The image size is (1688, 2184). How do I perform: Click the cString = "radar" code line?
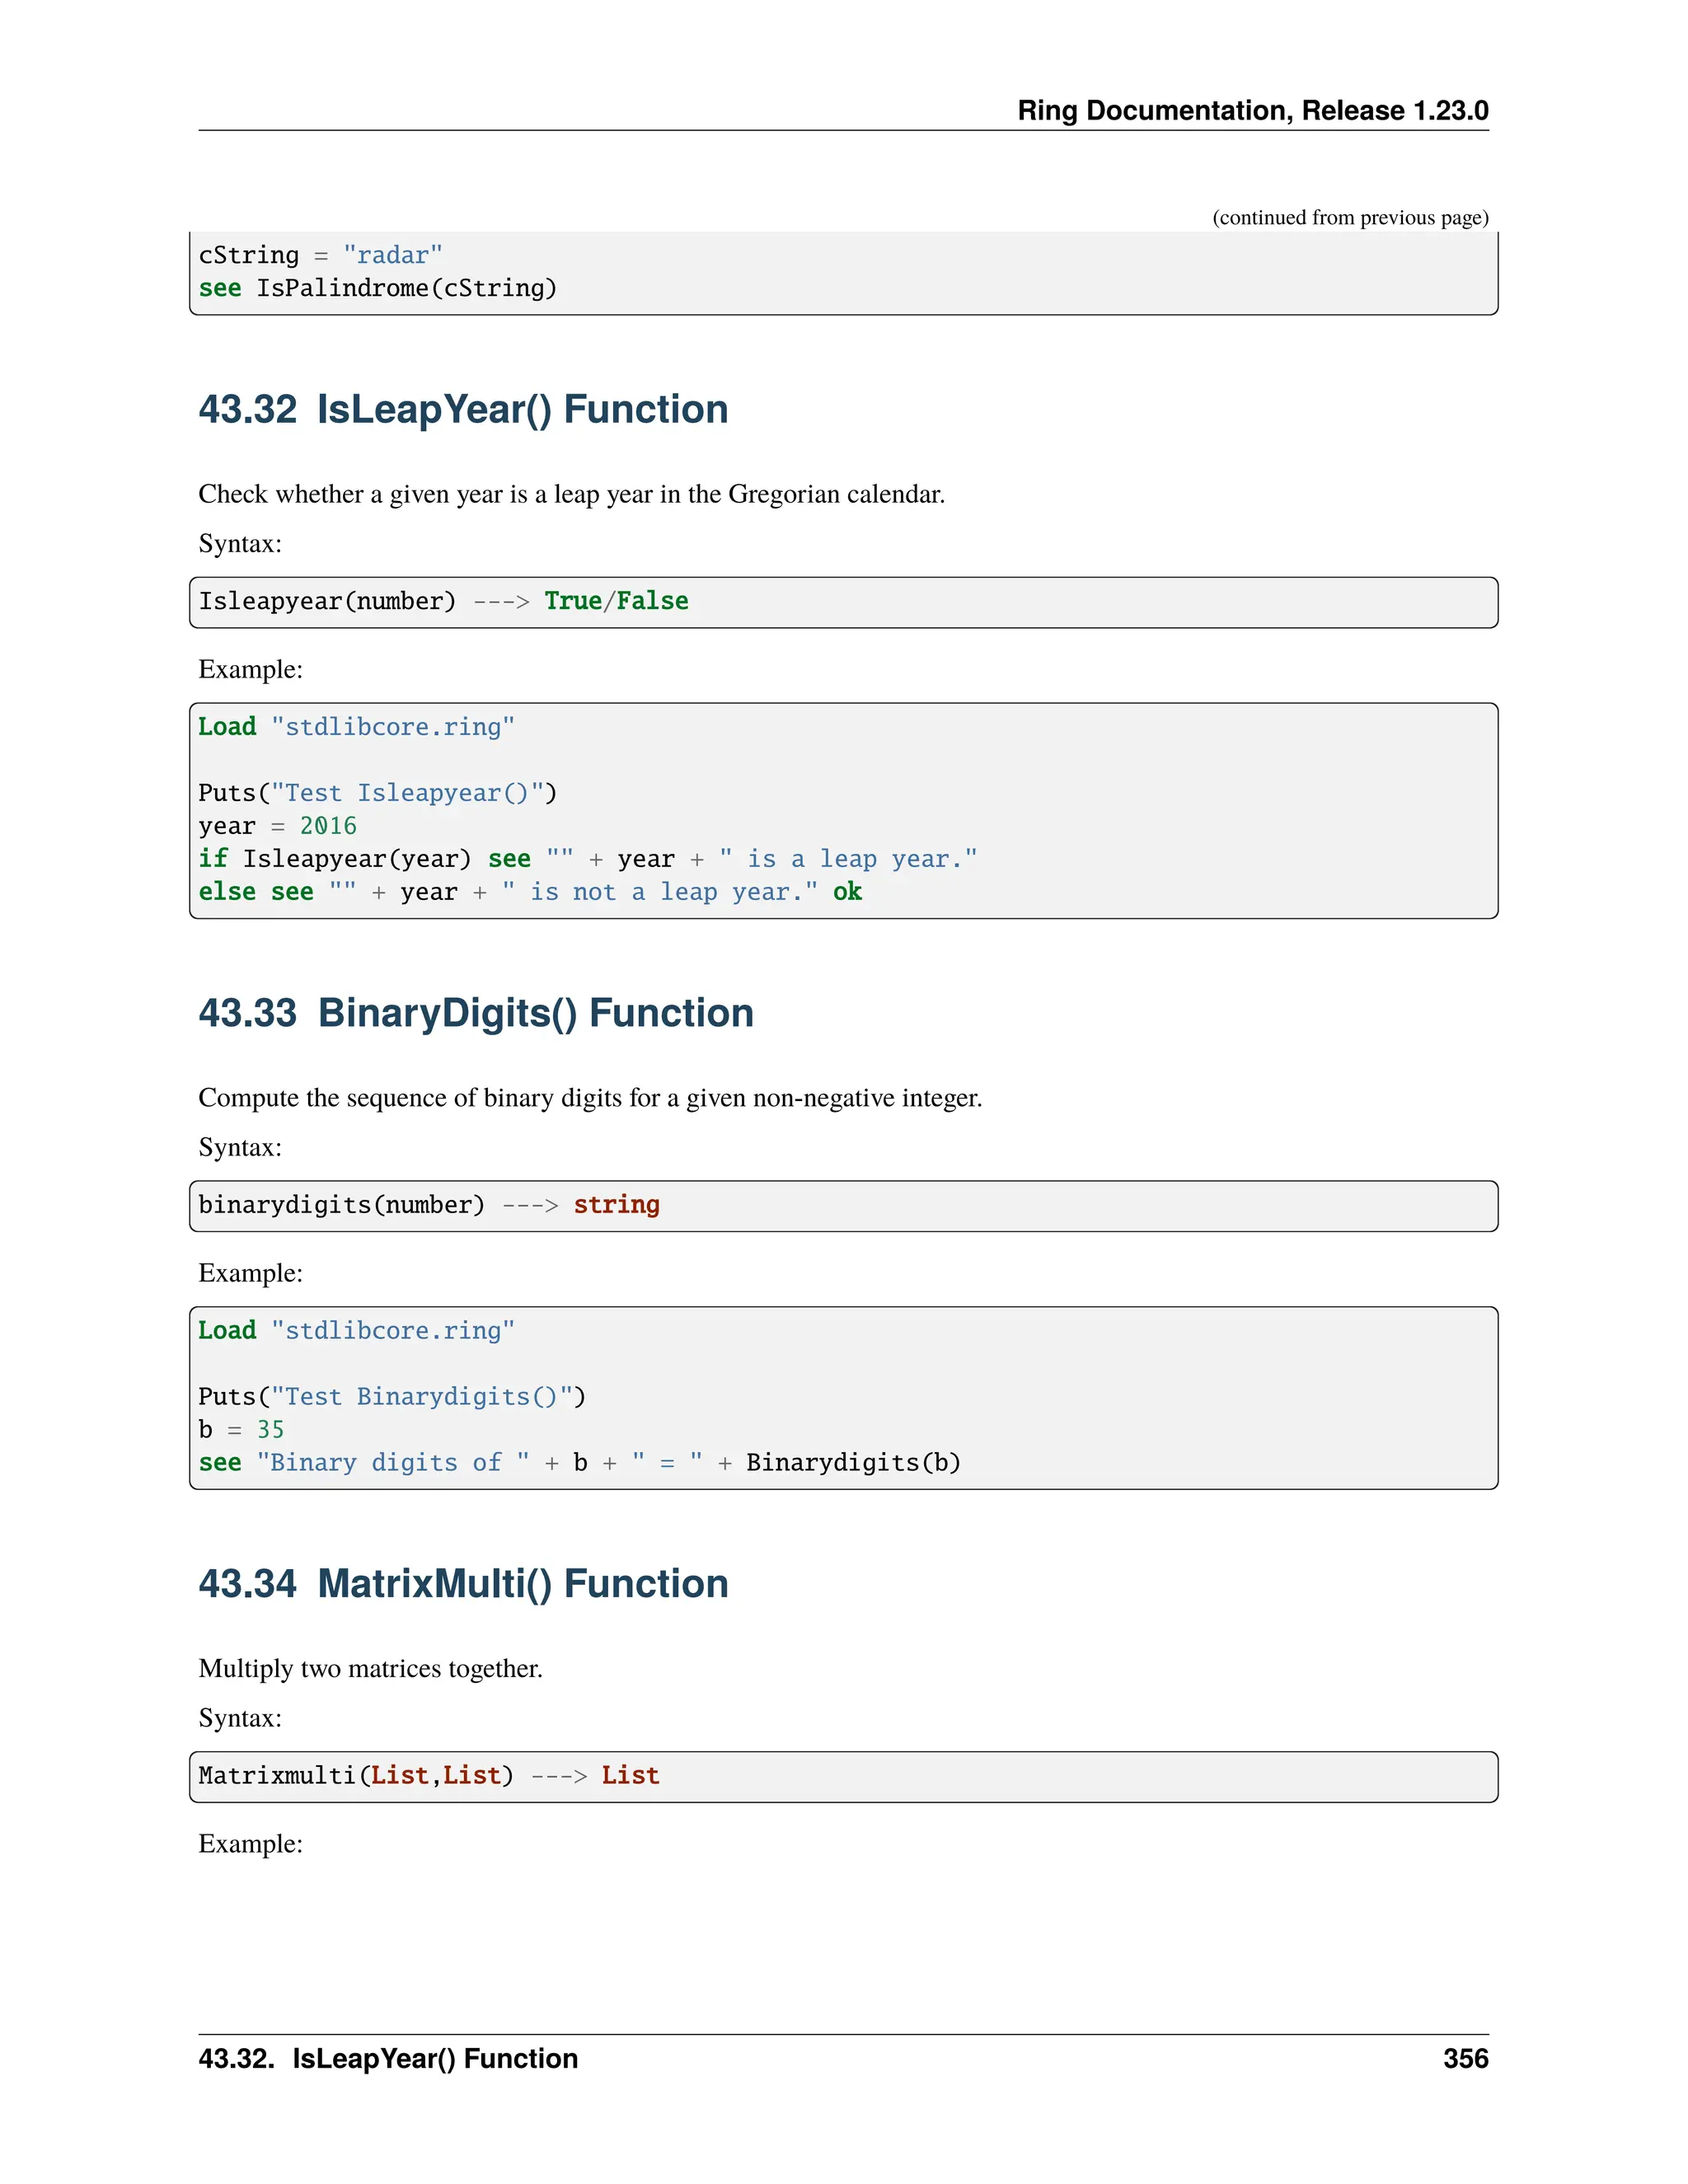[320, 256]
